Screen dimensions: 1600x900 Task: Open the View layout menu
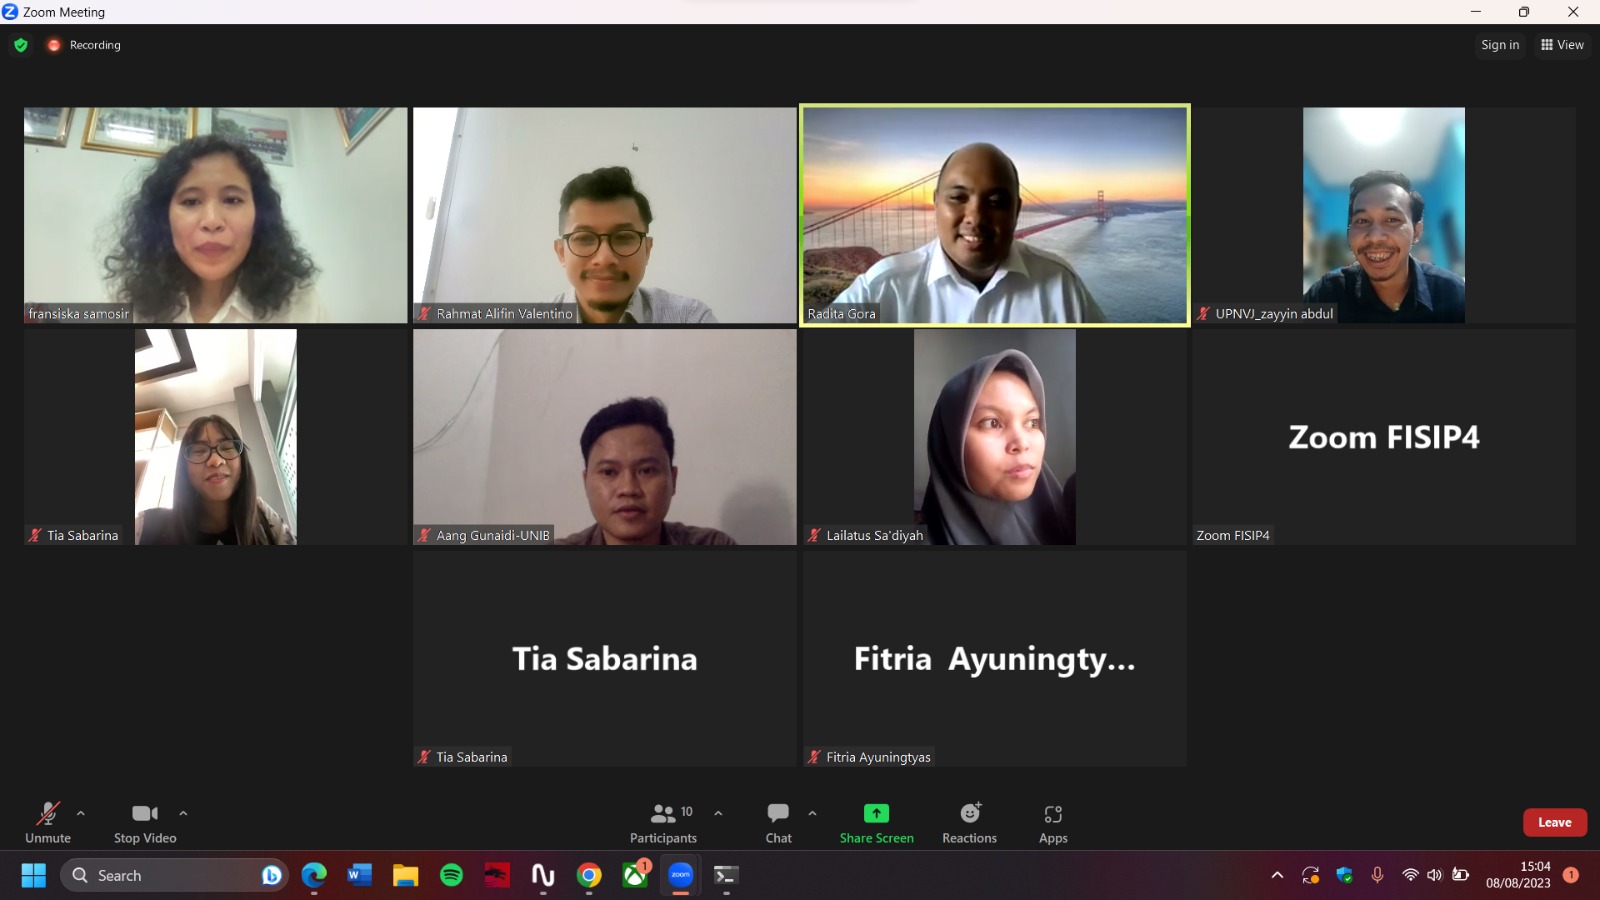click(x=1562, y=45)
